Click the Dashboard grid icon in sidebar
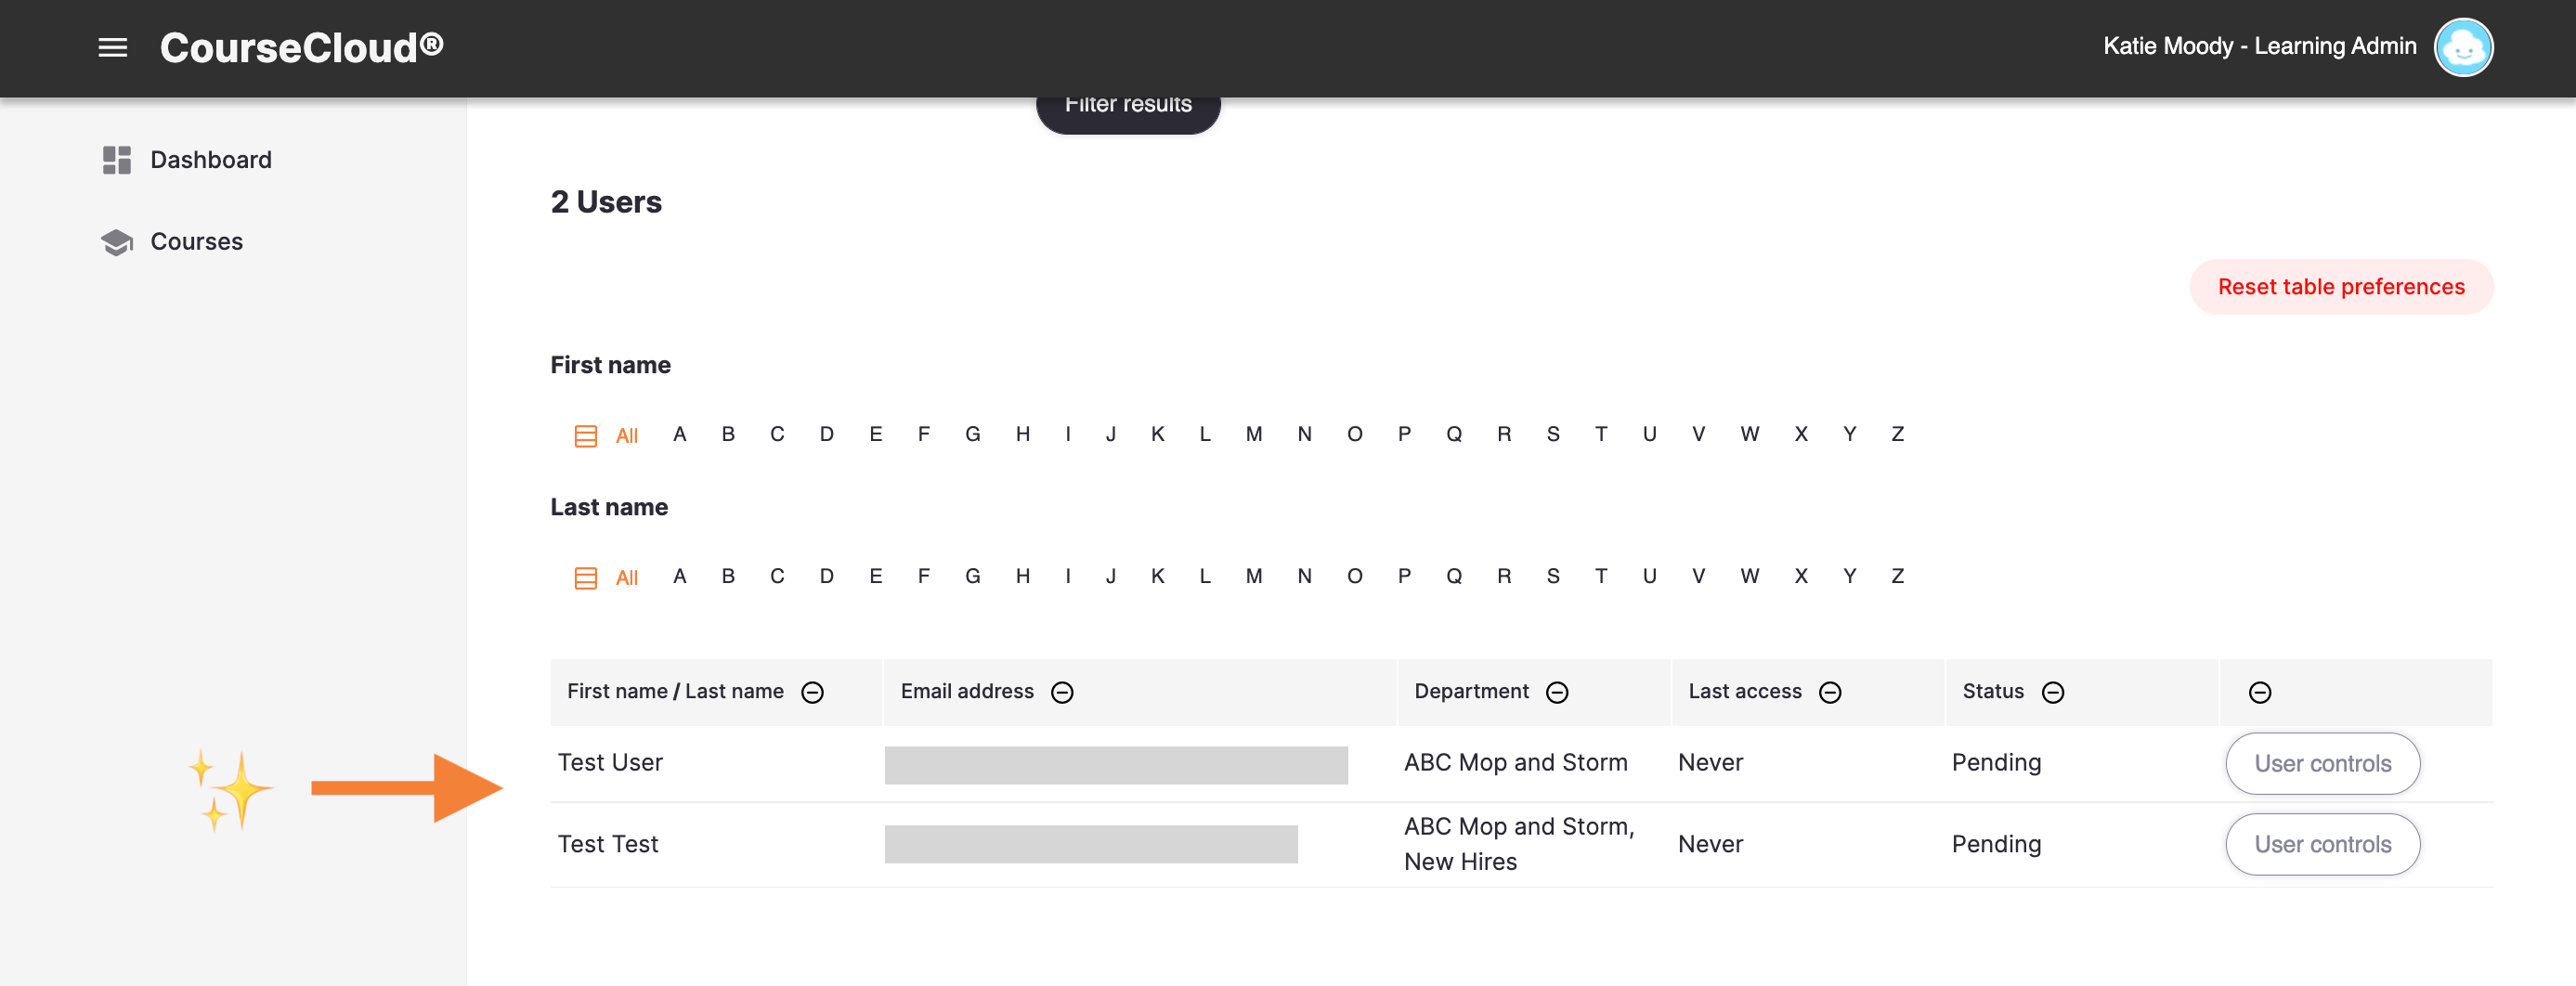2576x986 pixels. click(x=117, y=160)
